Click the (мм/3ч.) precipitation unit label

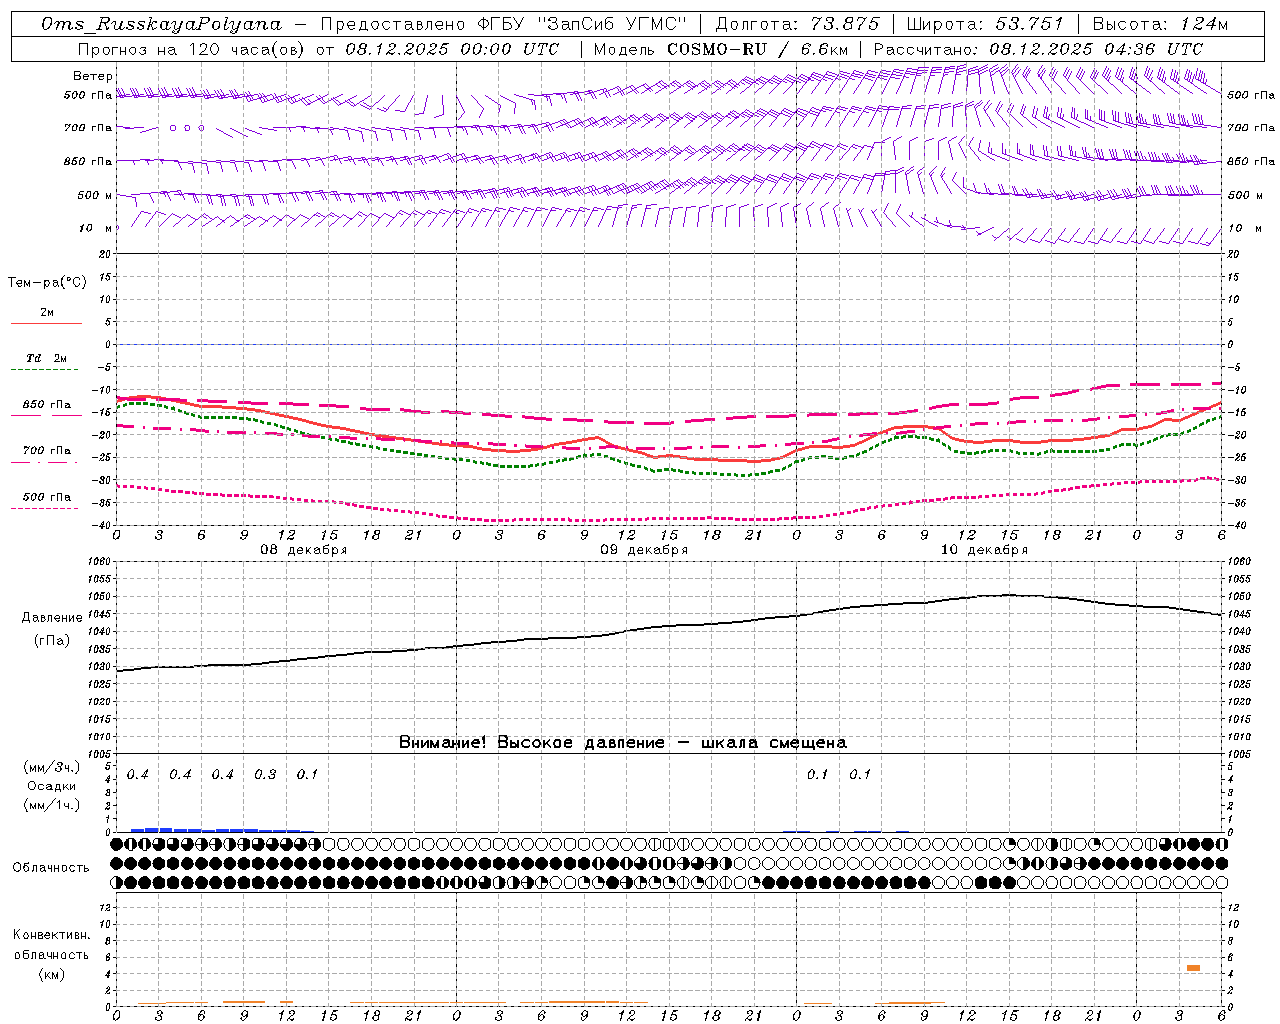tap(51, 767)
